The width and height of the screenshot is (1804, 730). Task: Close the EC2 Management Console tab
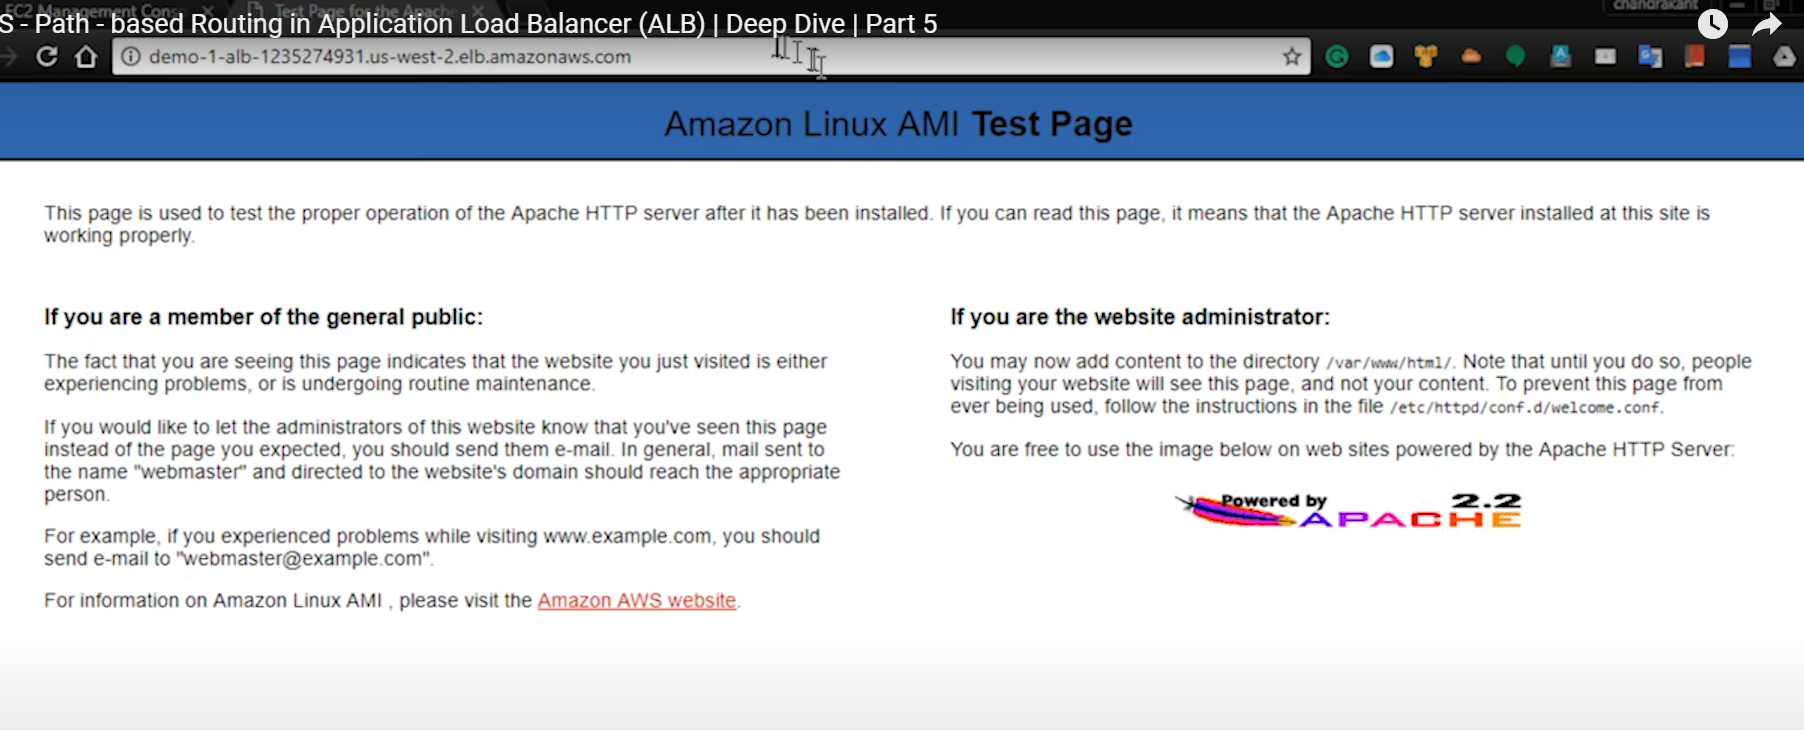pyautogui.click(x=208, y=10)
